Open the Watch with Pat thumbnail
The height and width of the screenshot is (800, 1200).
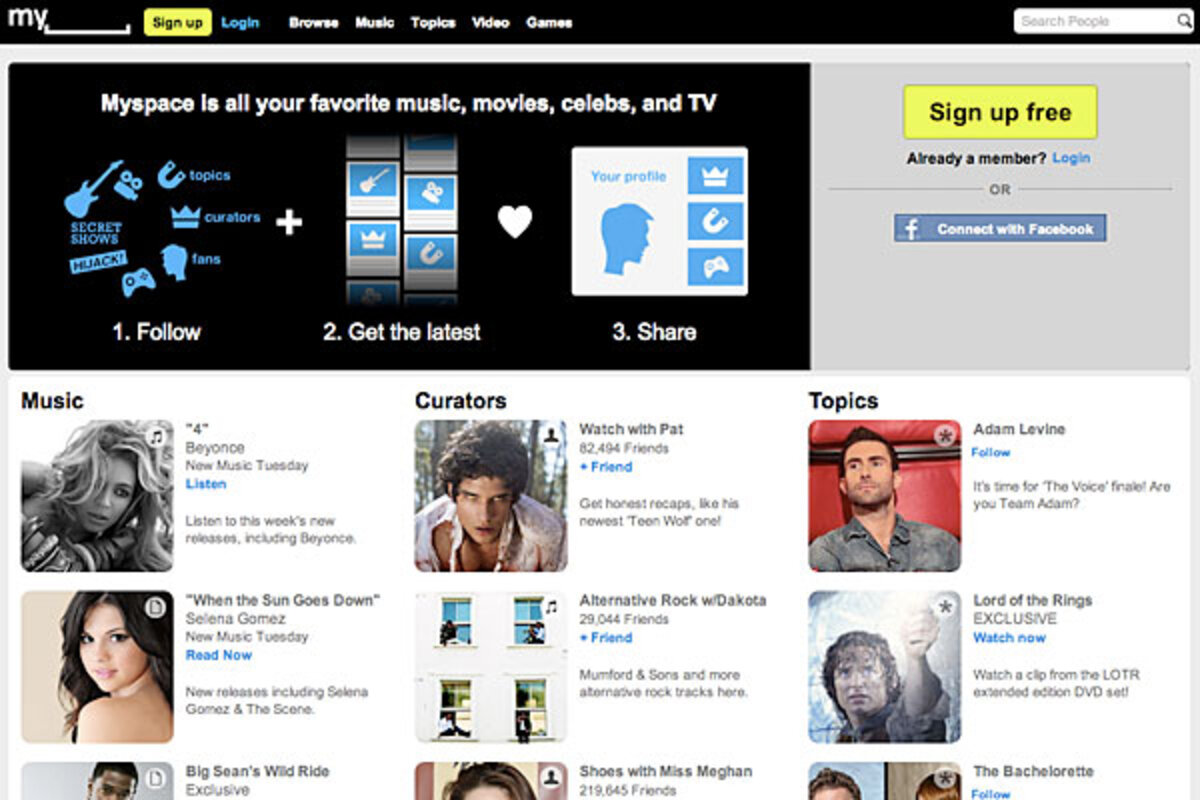click(491, 496)
